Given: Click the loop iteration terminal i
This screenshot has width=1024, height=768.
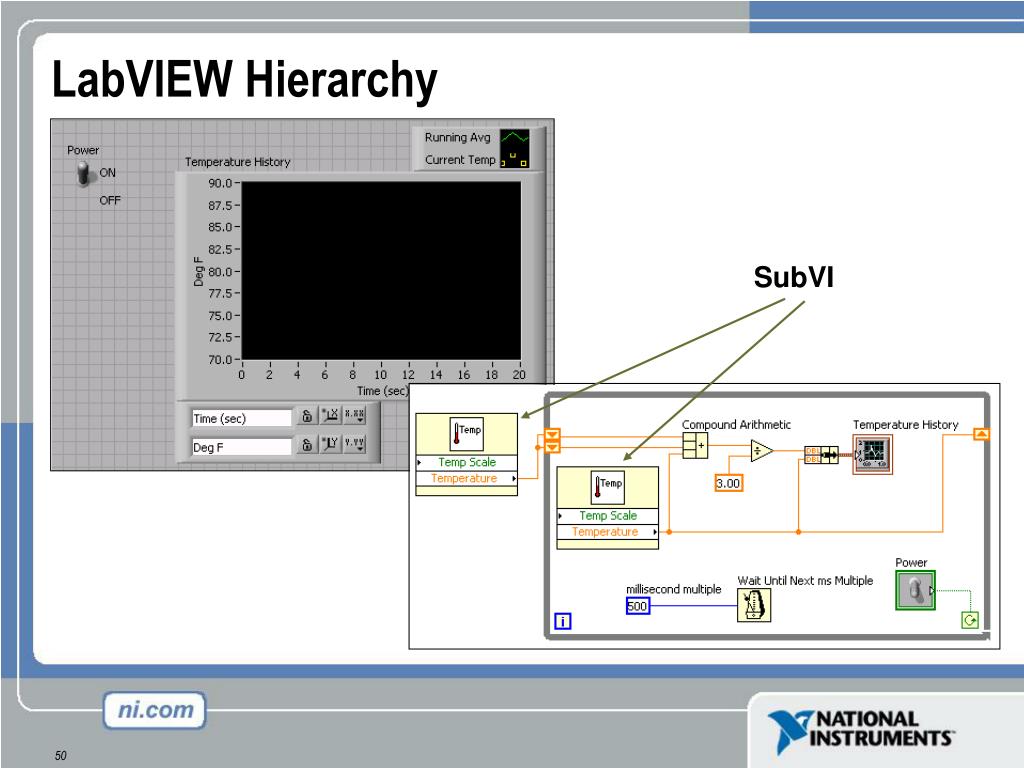Looking at the screenshot, I should [x=563, y=621].
